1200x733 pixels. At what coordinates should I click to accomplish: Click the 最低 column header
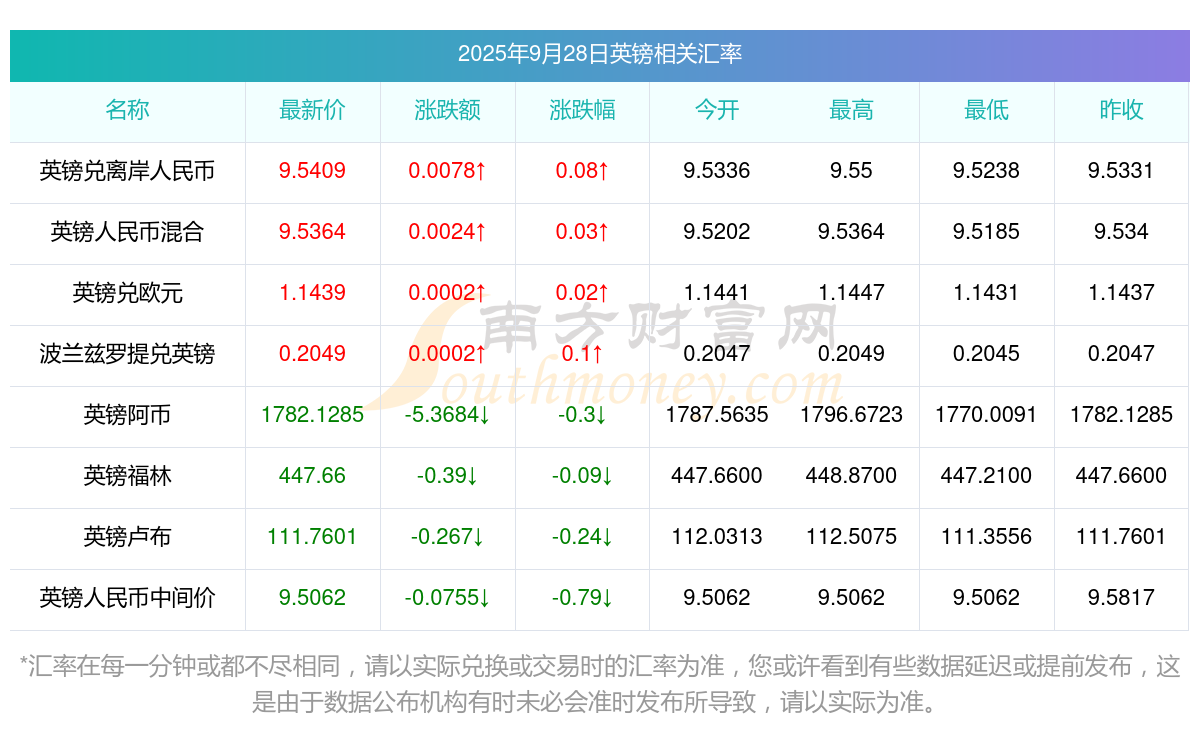986,111
